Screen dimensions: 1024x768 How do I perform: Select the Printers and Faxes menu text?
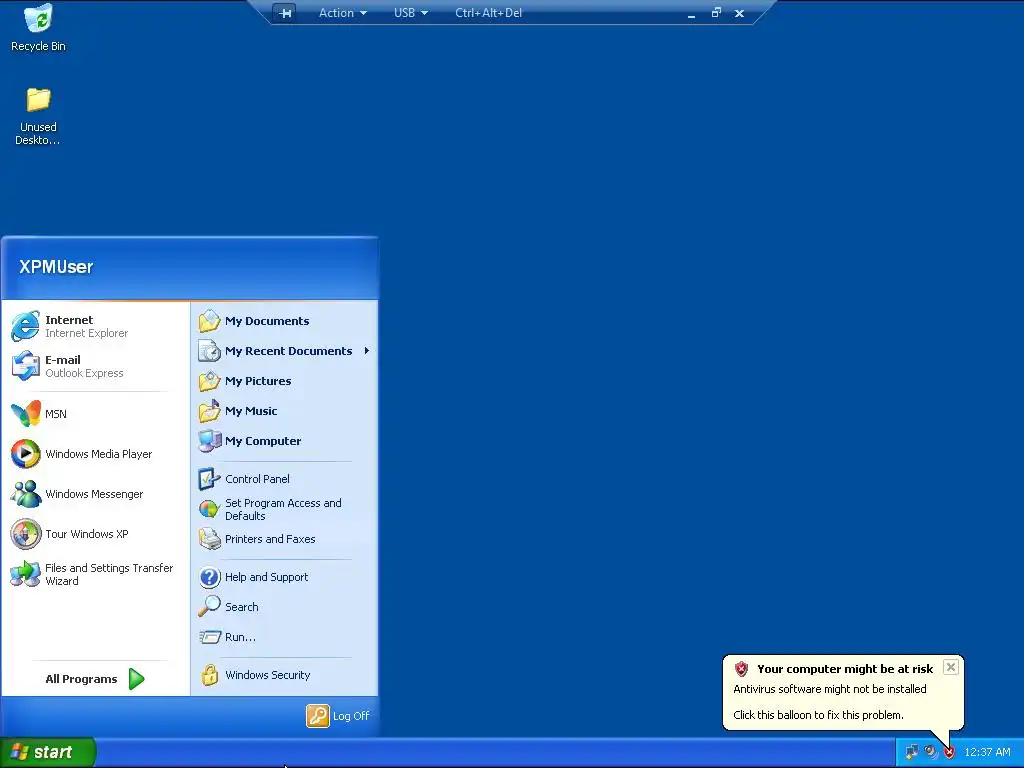[270, 539]
